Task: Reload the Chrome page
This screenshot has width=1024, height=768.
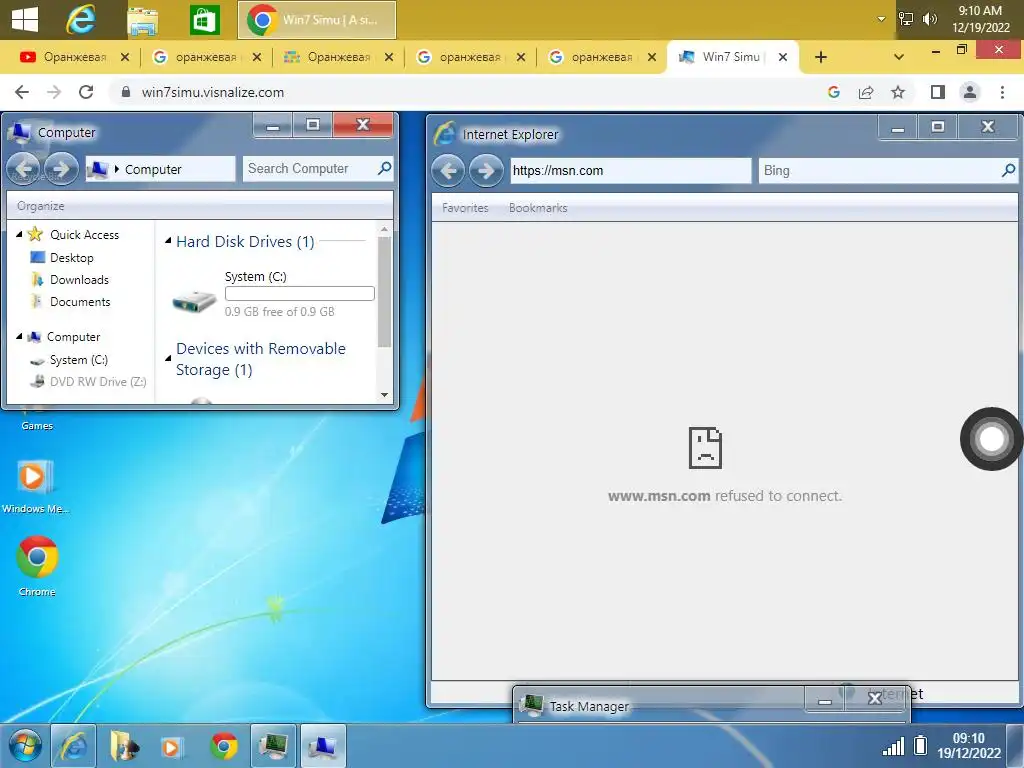Action: [86, 92]
